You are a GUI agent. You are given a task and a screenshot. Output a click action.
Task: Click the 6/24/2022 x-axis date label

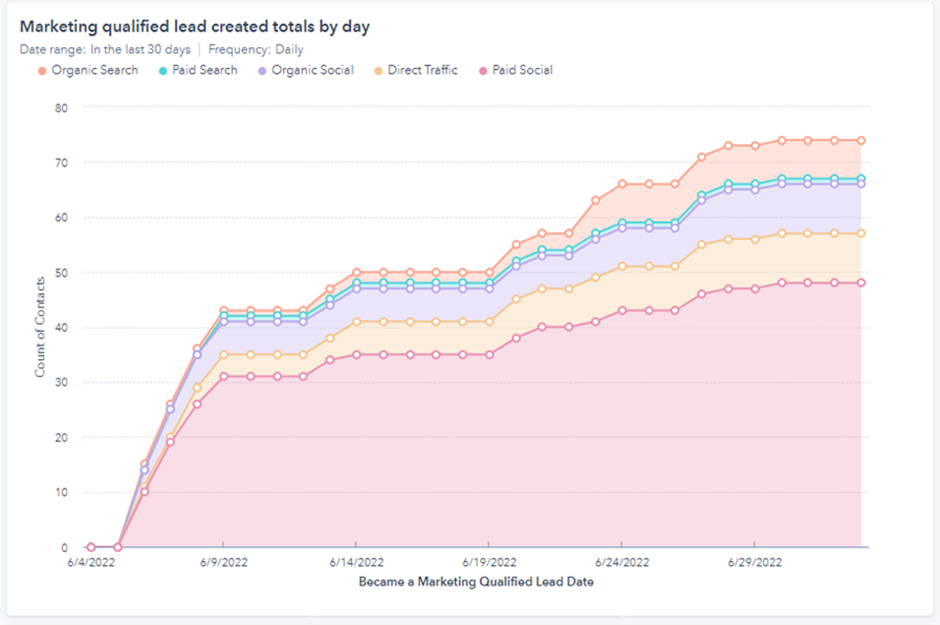point(622,563)
